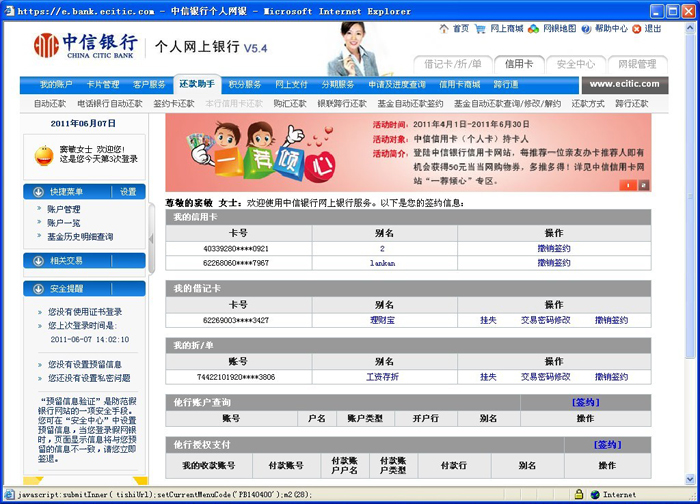Click 挂失 for the 工资存折 account
Image resolution: width=700 pixels, height=504 pixels.
[x=488, y=377]
